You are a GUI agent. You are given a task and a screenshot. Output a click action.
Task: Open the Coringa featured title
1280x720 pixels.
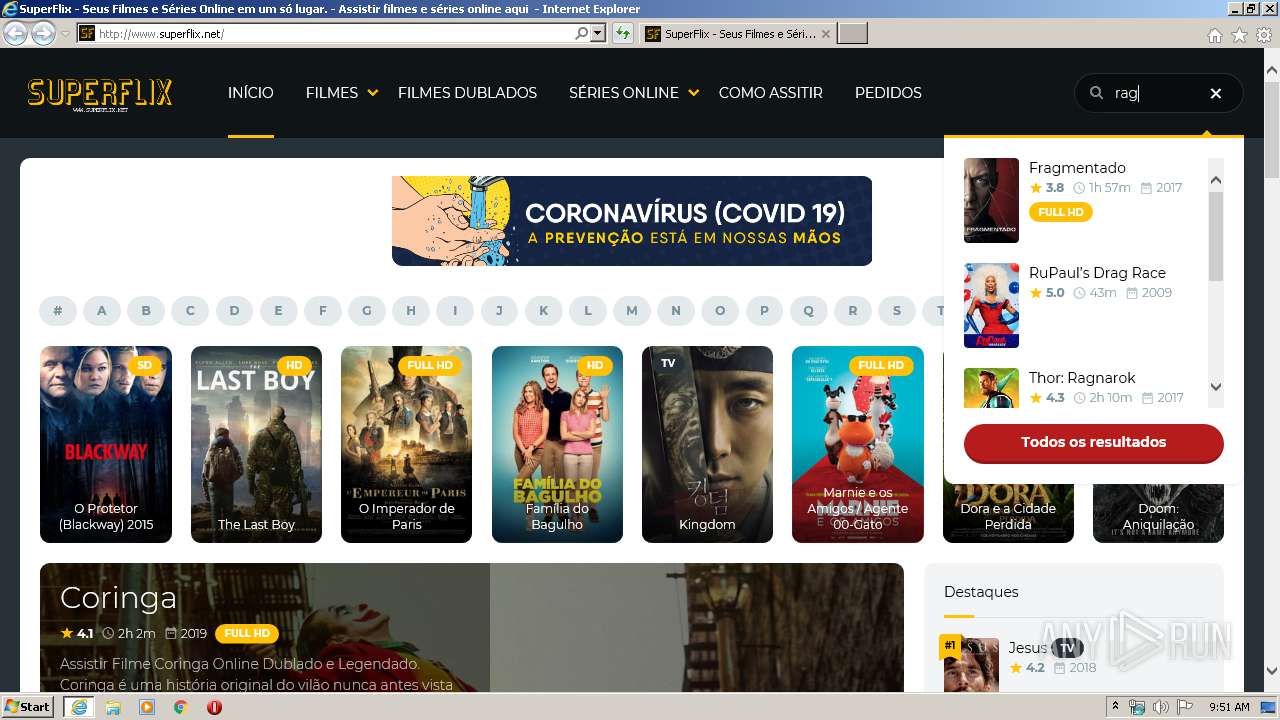pos(118,597)
